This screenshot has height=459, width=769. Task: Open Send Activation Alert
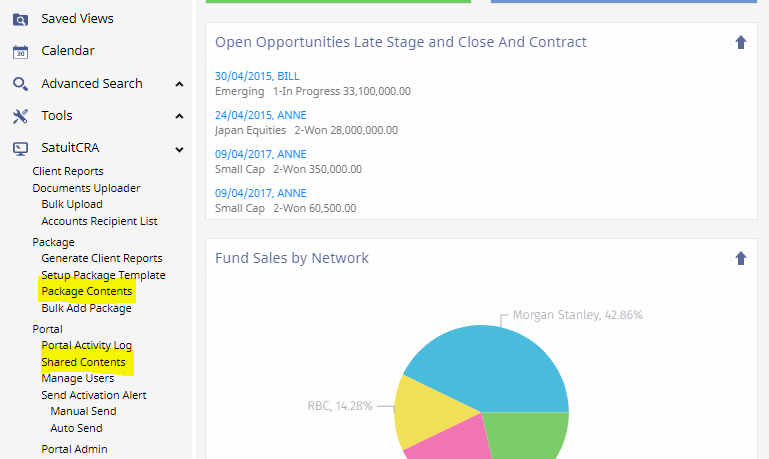click(94, 395)
